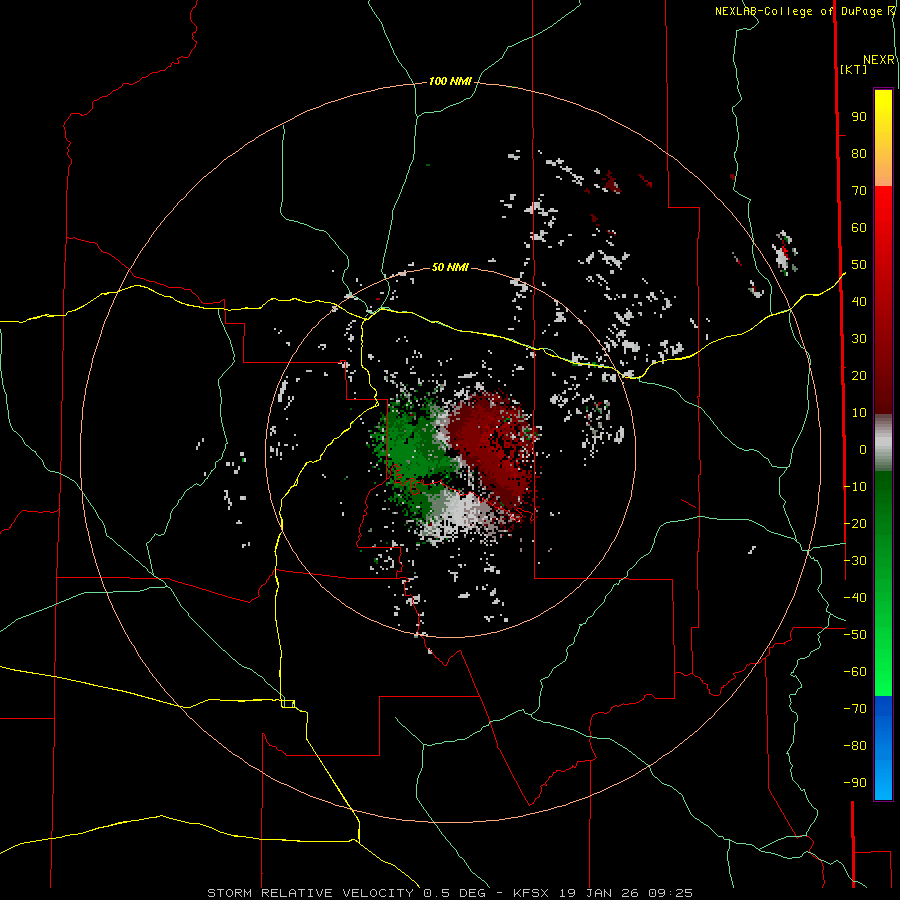
Task: Click the "NEXLAB-College of DuPage" credit text
Action: pyautogui.click(x=798, y=11)
